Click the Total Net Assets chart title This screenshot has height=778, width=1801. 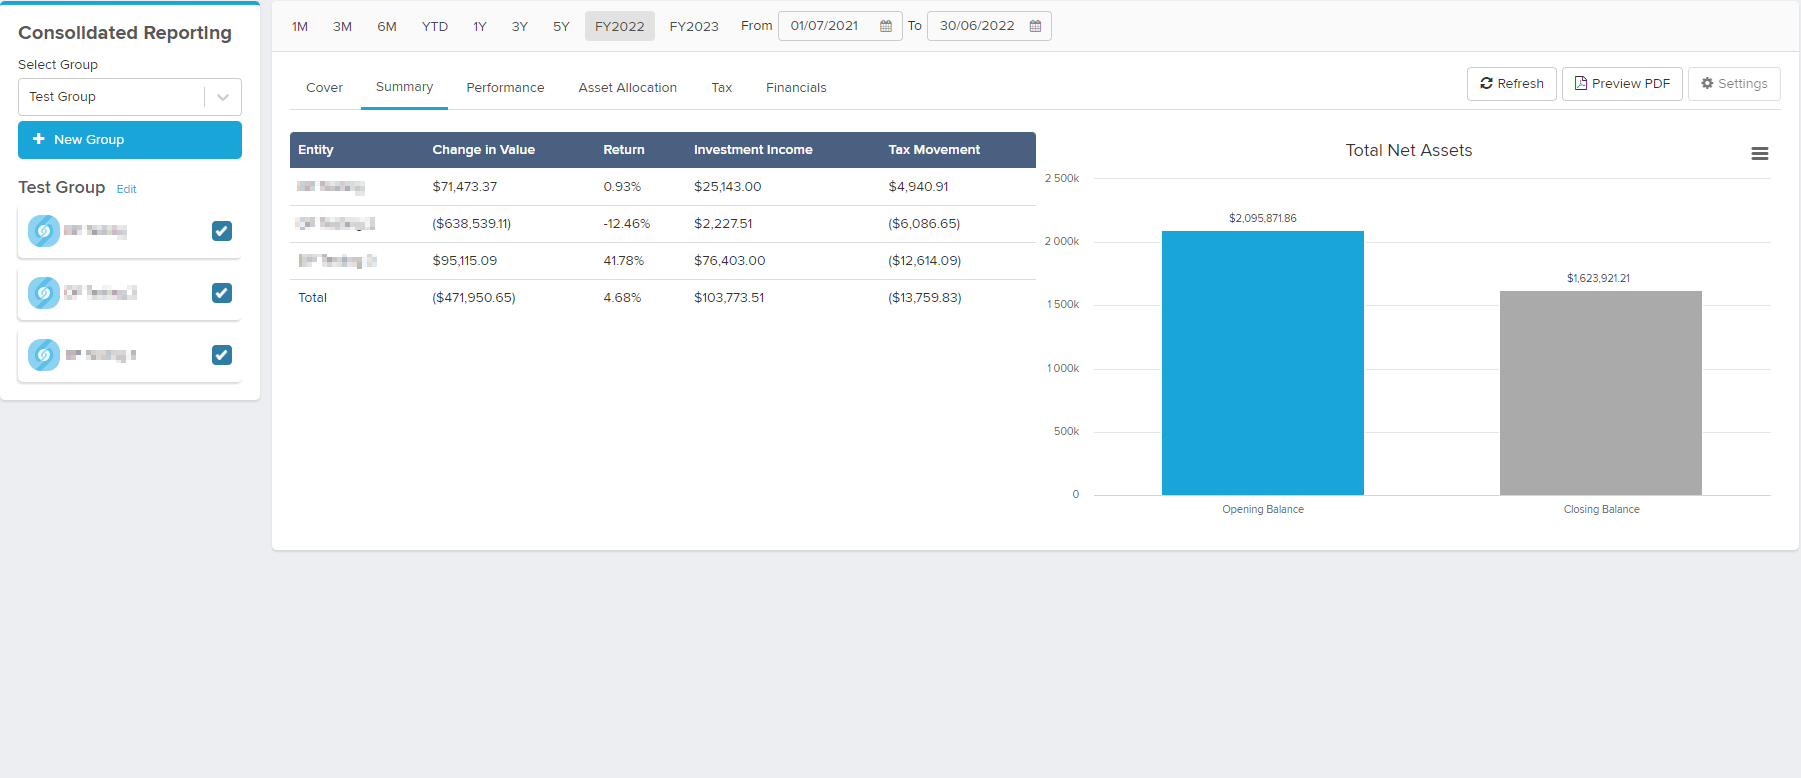1409,151
